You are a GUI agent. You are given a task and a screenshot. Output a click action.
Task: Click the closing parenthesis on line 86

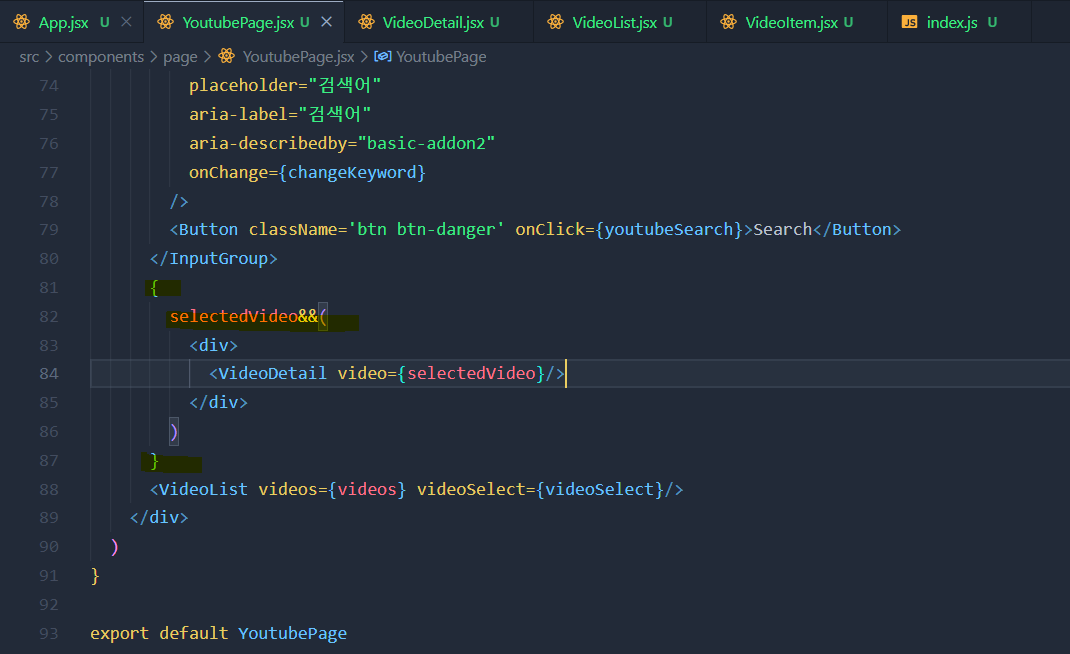coord(174,432)
